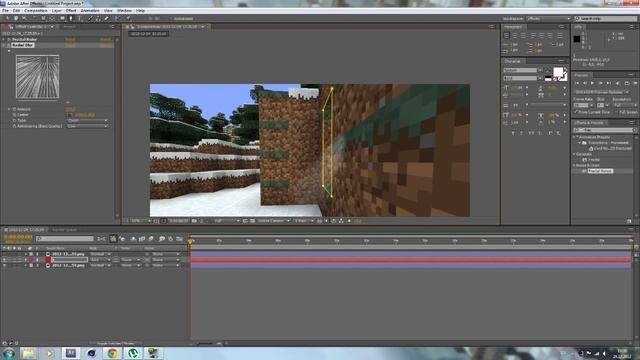Select the Puppet Pin tool
This screenshot has height=360, width=640.
tap(128, 18)
